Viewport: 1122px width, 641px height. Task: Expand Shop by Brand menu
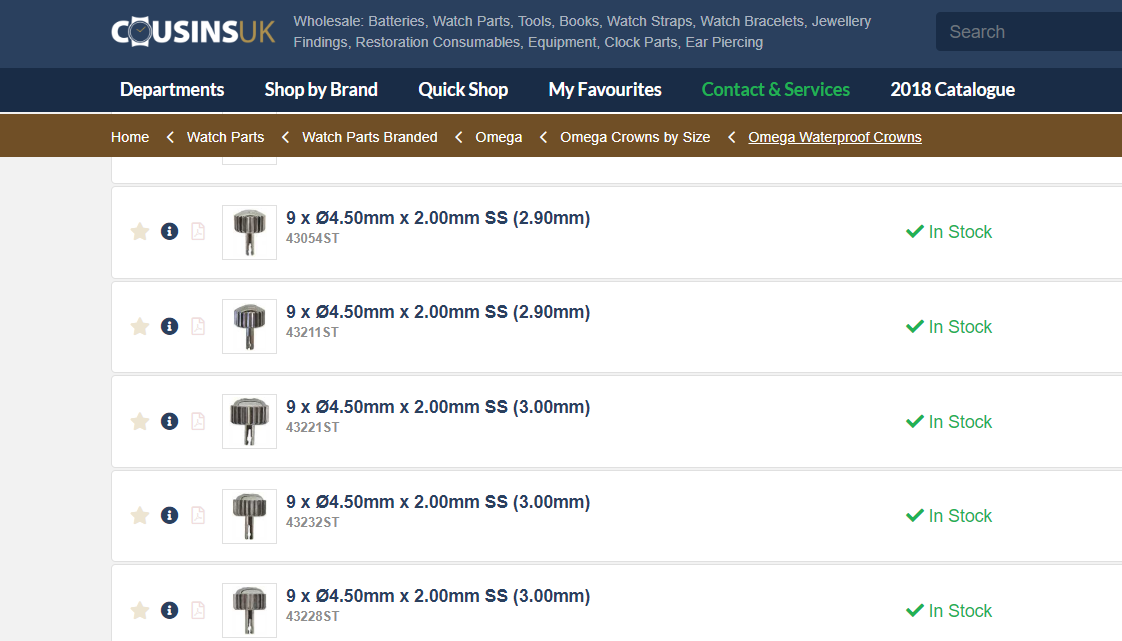coord(321,90)
